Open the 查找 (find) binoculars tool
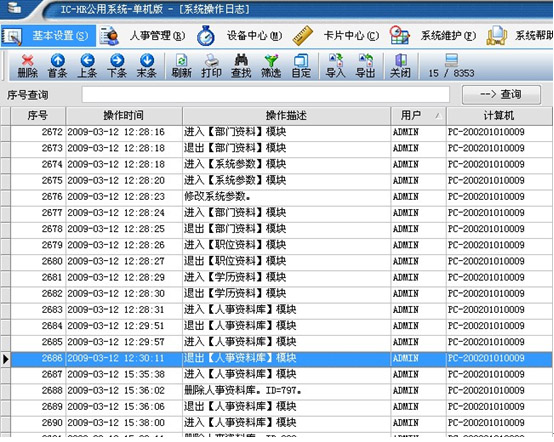The height and width of the screenshot is (442, 554). click(x=241, y=66)
